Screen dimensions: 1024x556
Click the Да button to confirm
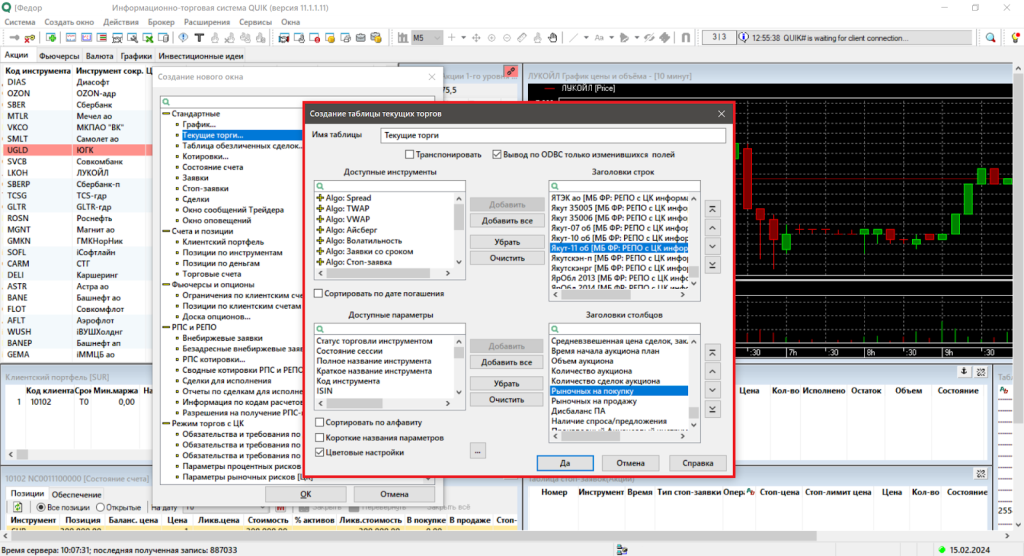pyautogui.click(x=565, y=463)
